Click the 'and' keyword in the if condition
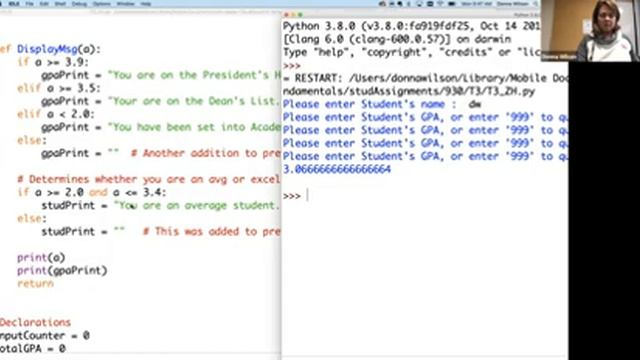 pyautogui.click(x=98, y=193)
